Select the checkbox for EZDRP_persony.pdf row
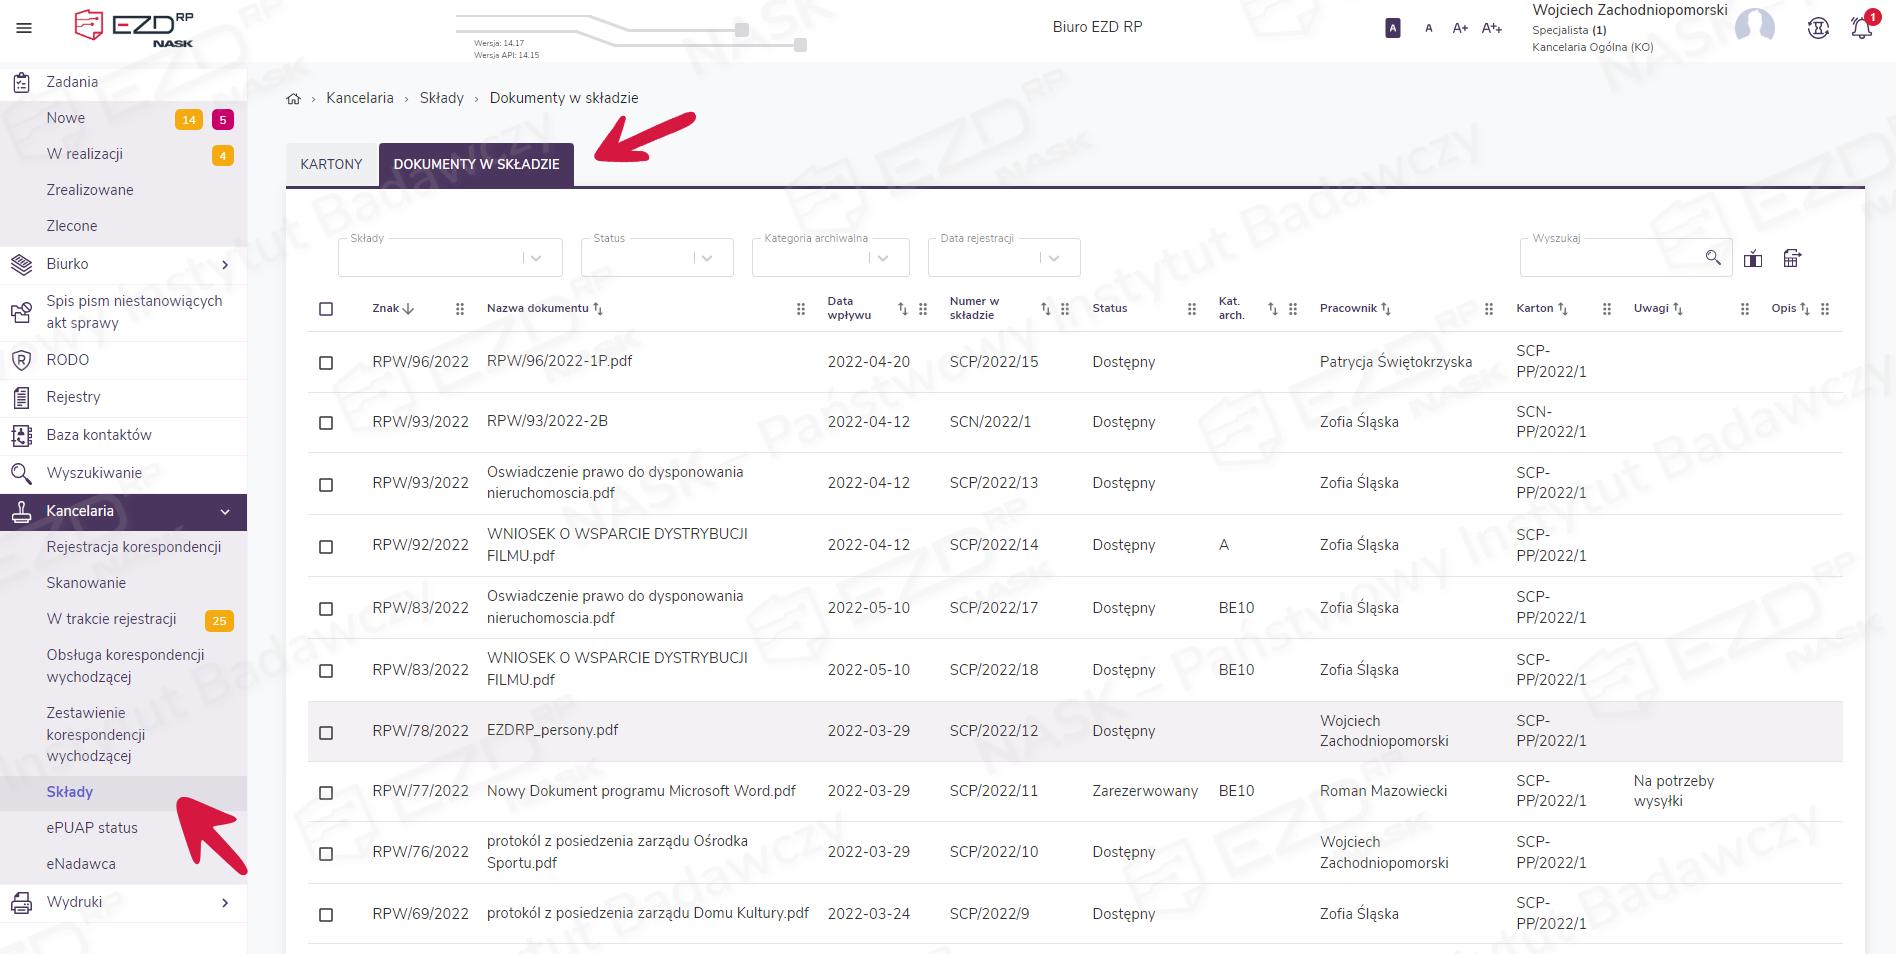 pos(326,733)
